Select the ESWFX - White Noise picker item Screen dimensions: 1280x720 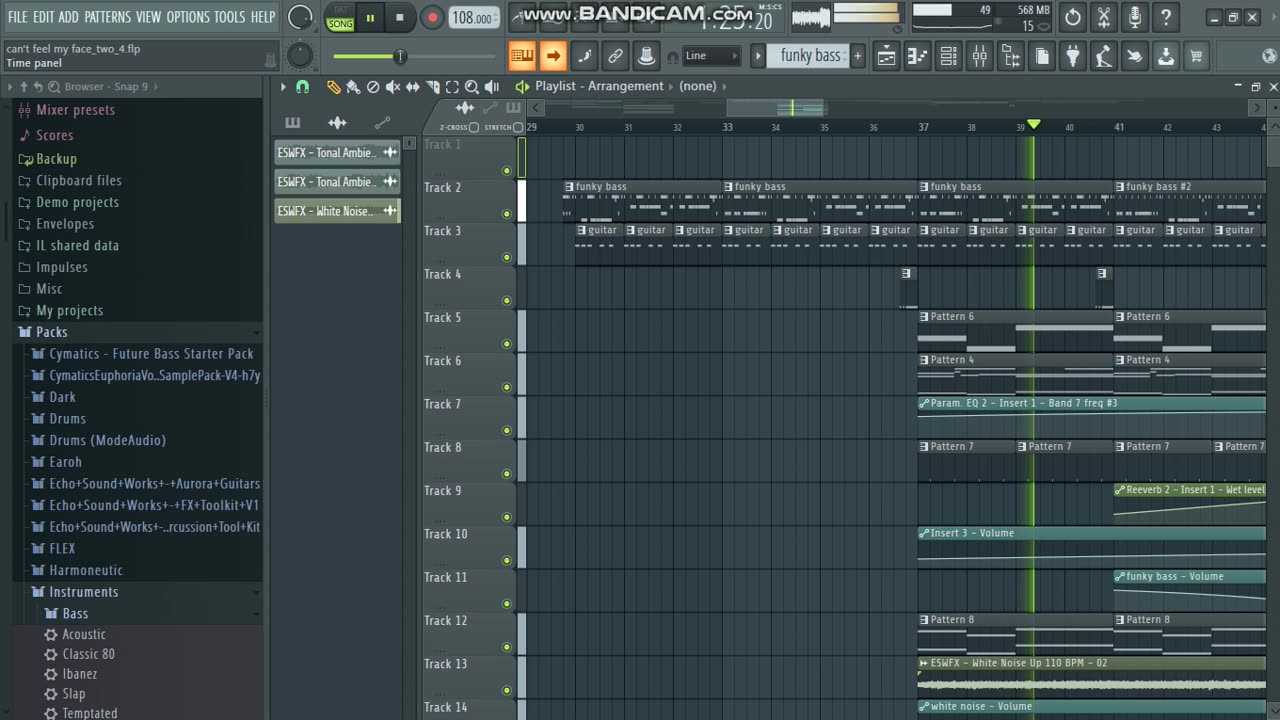(337, 211)
